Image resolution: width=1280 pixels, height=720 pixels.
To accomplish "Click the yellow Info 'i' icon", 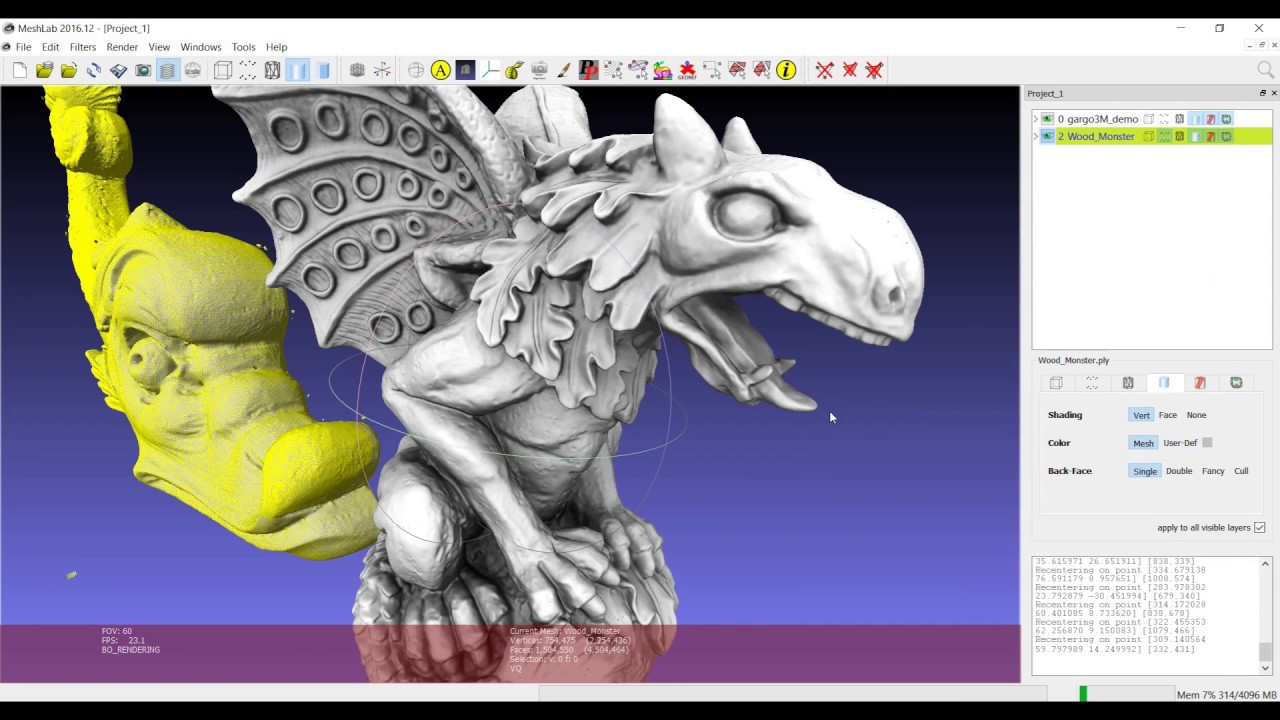I will [786, 70].
